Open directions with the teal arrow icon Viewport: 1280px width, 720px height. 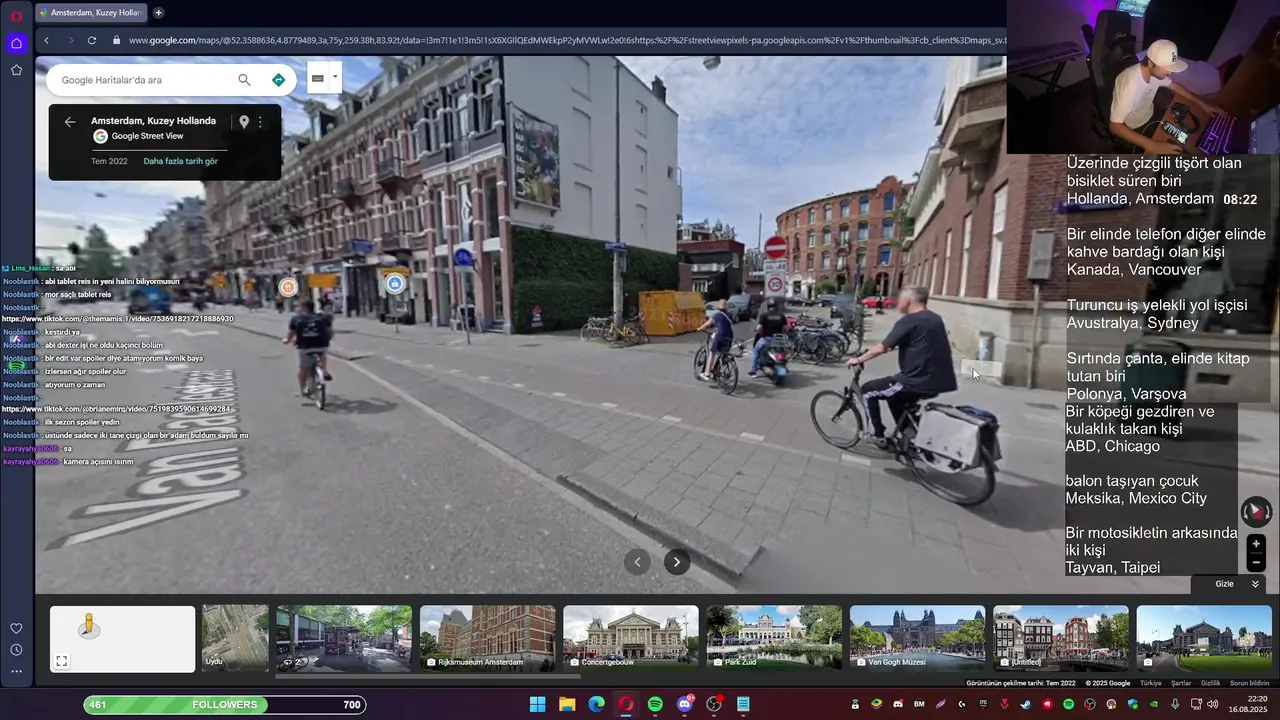pos(278,80)
